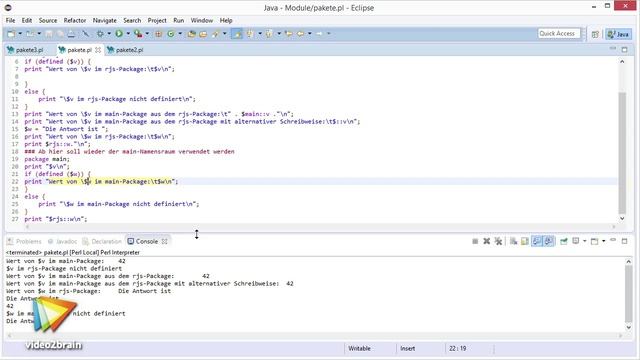Click the editor vertical scrollbar thumb
The width and height of the screenshot is (640, 360).
click(622, 153)
